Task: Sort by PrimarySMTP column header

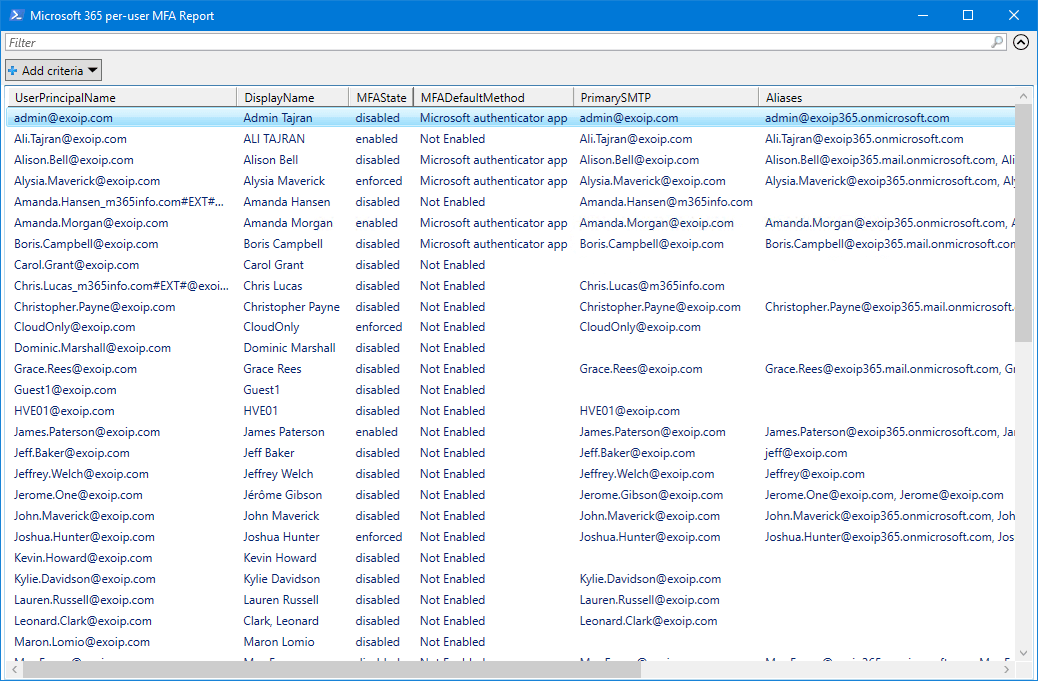Action: [665, 97]
